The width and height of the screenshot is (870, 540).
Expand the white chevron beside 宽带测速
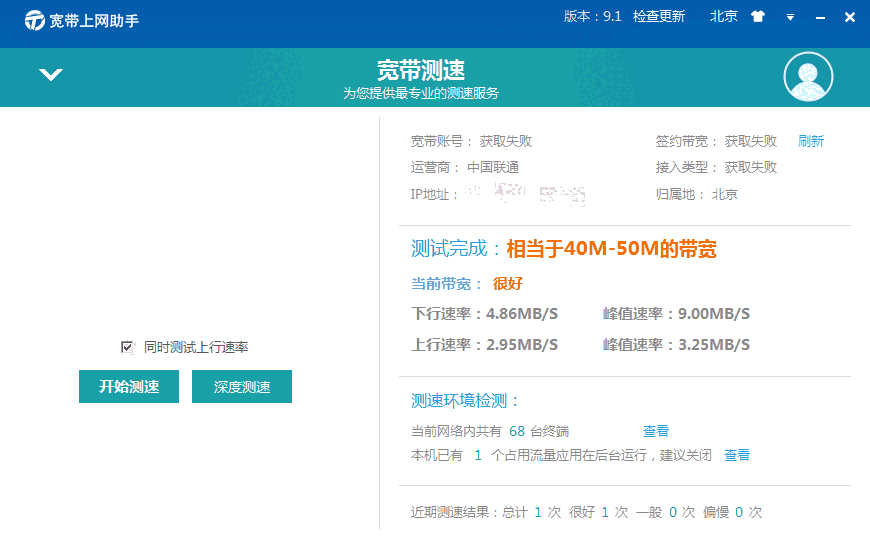51,75
